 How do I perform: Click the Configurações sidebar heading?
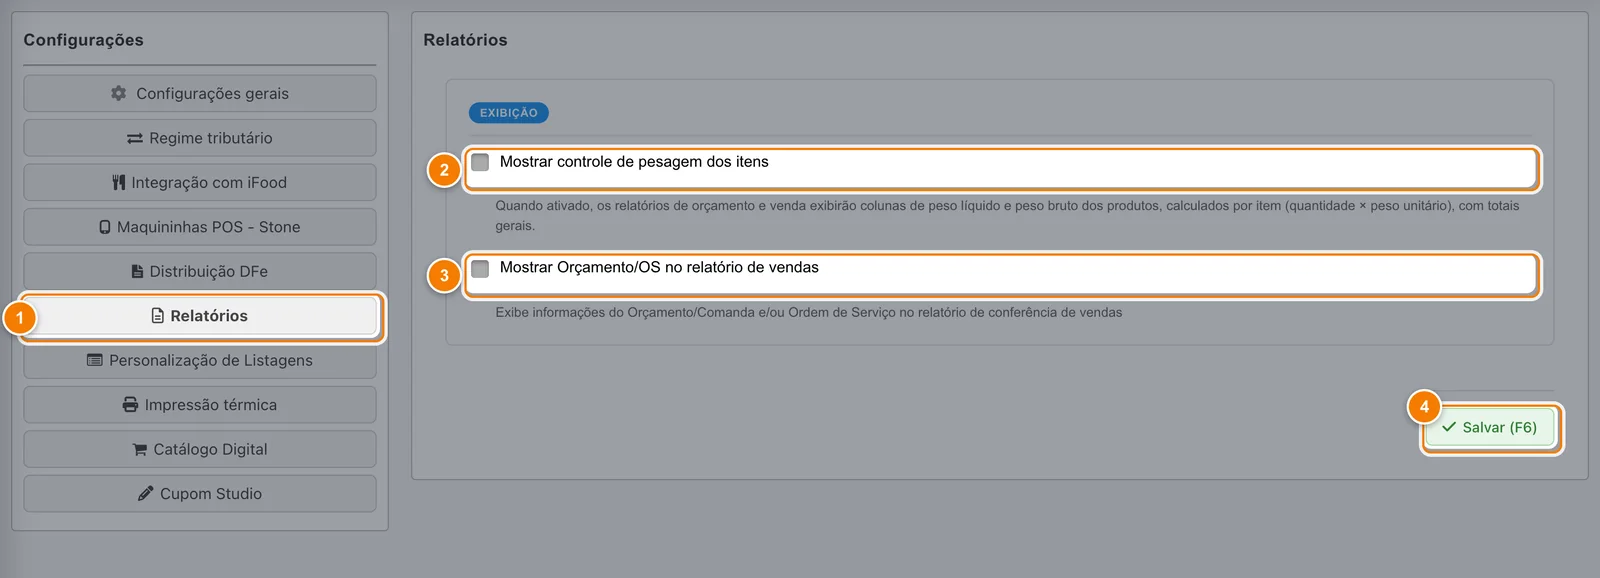(84, 40)
